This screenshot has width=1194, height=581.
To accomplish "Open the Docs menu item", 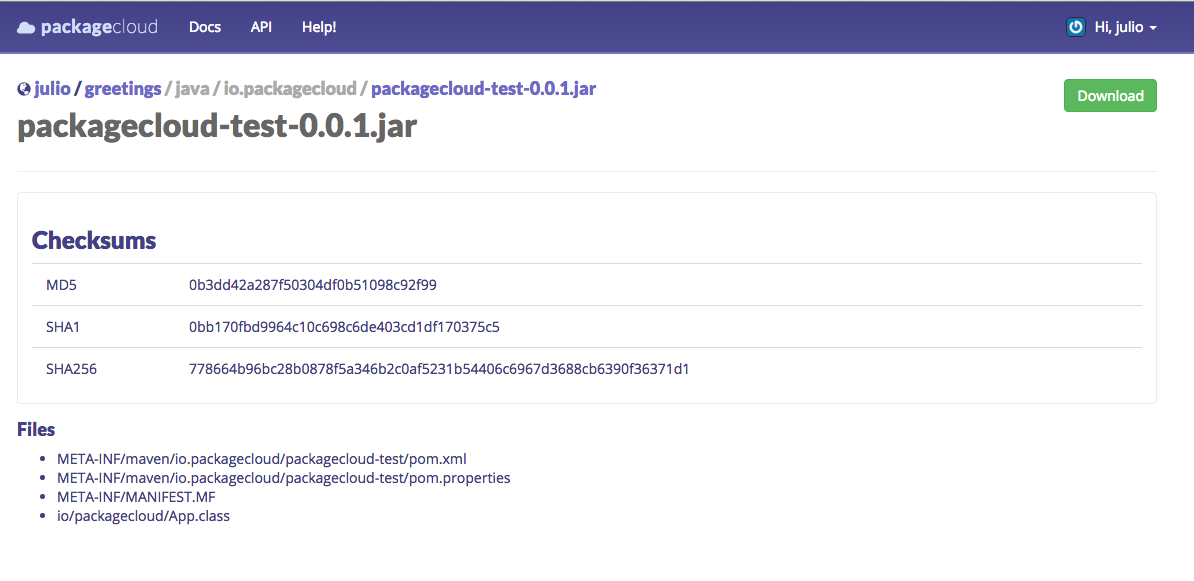I will click(205, 27).
